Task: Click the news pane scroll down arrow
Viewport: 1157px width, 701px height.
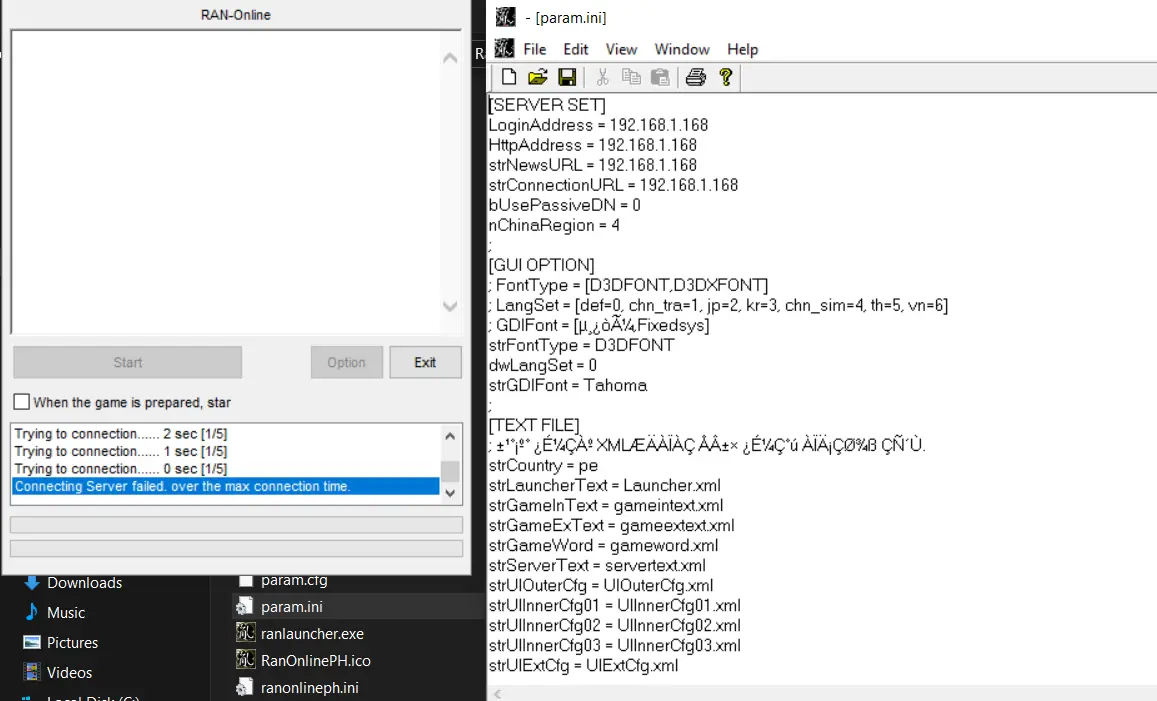Action: (x=449, y=305)
